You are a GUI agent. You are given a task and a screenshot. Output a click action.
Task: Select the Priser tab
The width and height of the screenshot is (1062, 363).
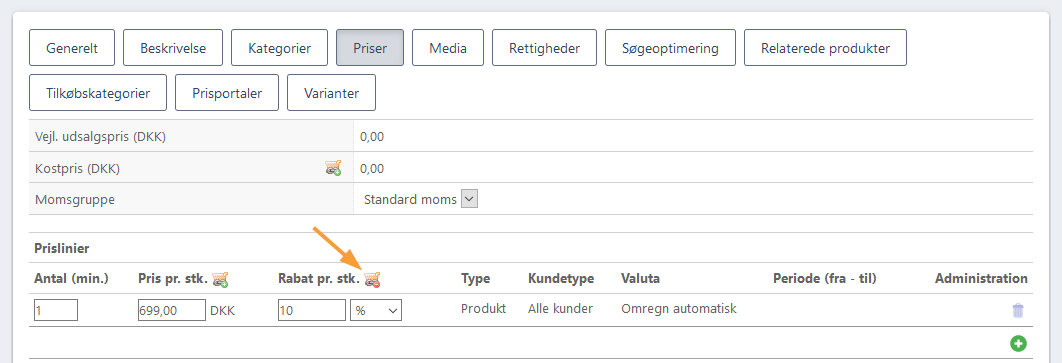click(370, 48)
